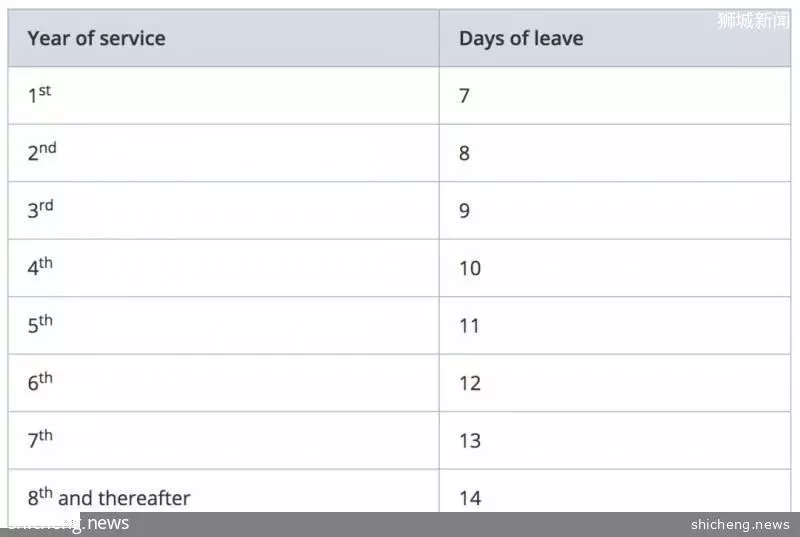Click the cell showing 11 days of leave

615,325
